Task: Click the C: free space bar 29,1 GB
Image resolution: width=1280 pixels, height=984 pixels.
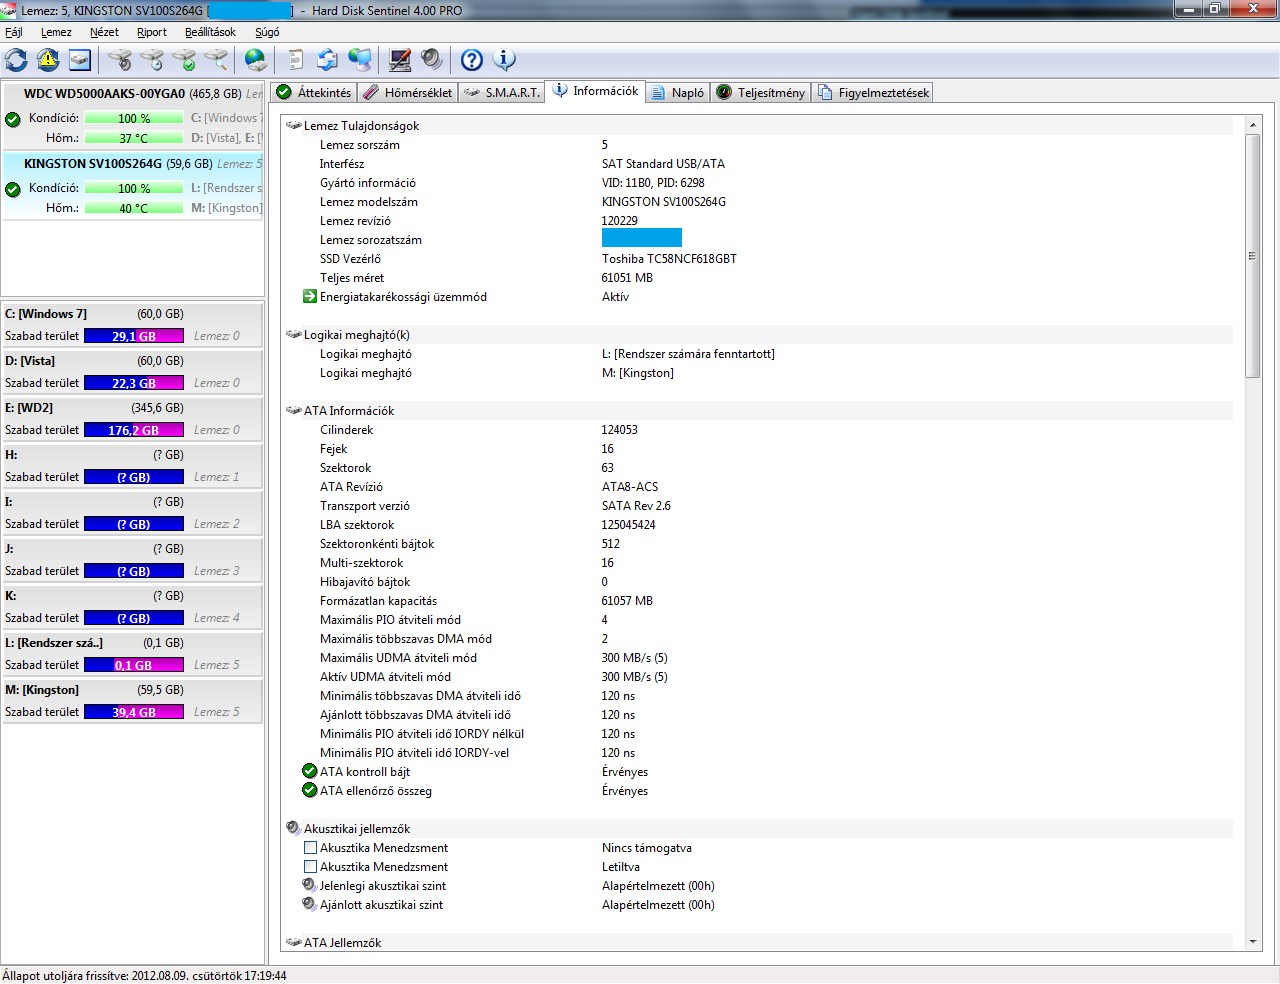Action: pyautogui.click(x=134, y=336)
